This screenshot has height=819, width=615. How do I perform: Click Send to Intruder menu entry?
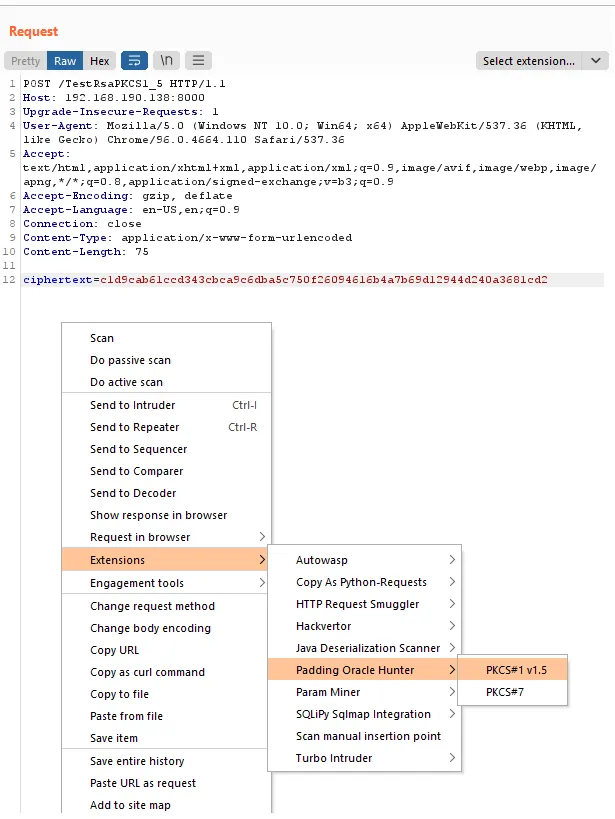tap(132, 405)
